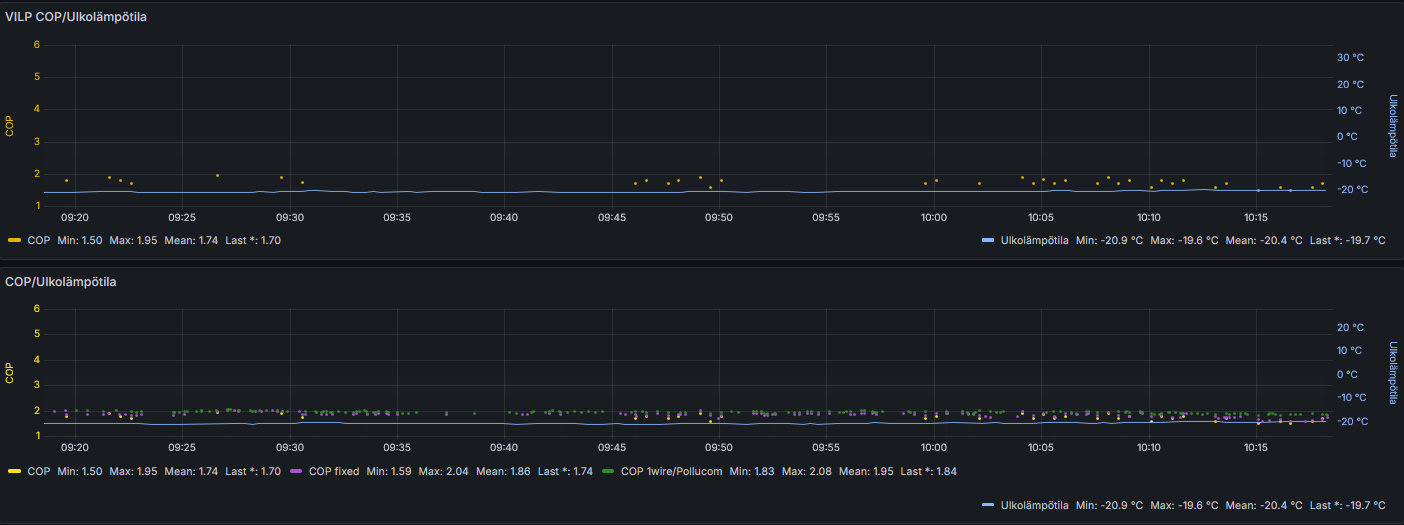Image resolution: width=1404 pixels, height=525 pixels.
Task: Click the top panel's left COP axis label
Action: 9,126
